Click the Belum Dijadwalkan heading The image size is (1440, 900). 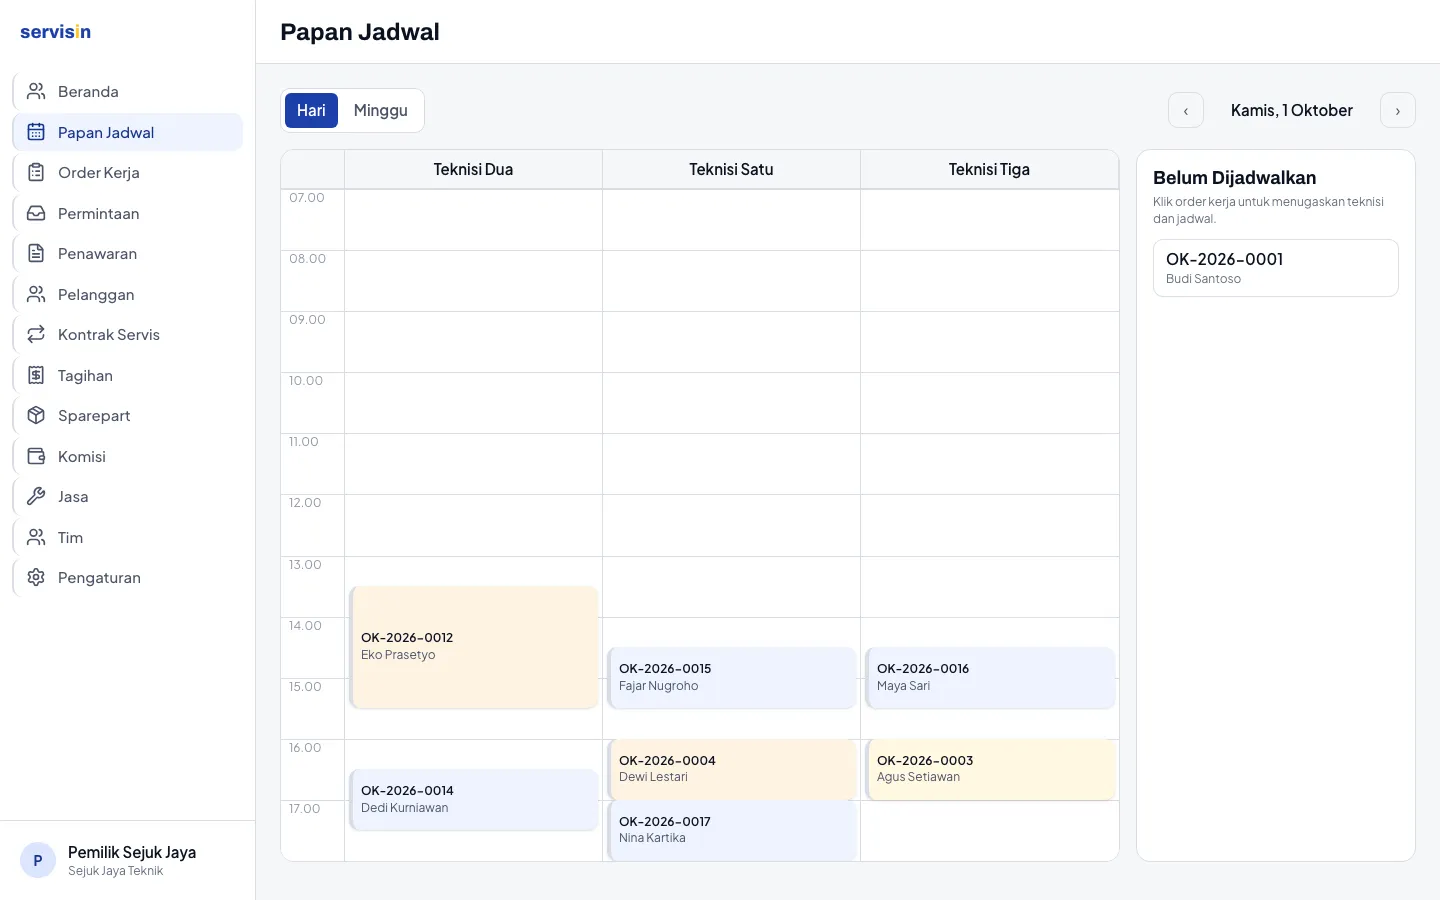pyautogui.click(x=1234, y=178)
